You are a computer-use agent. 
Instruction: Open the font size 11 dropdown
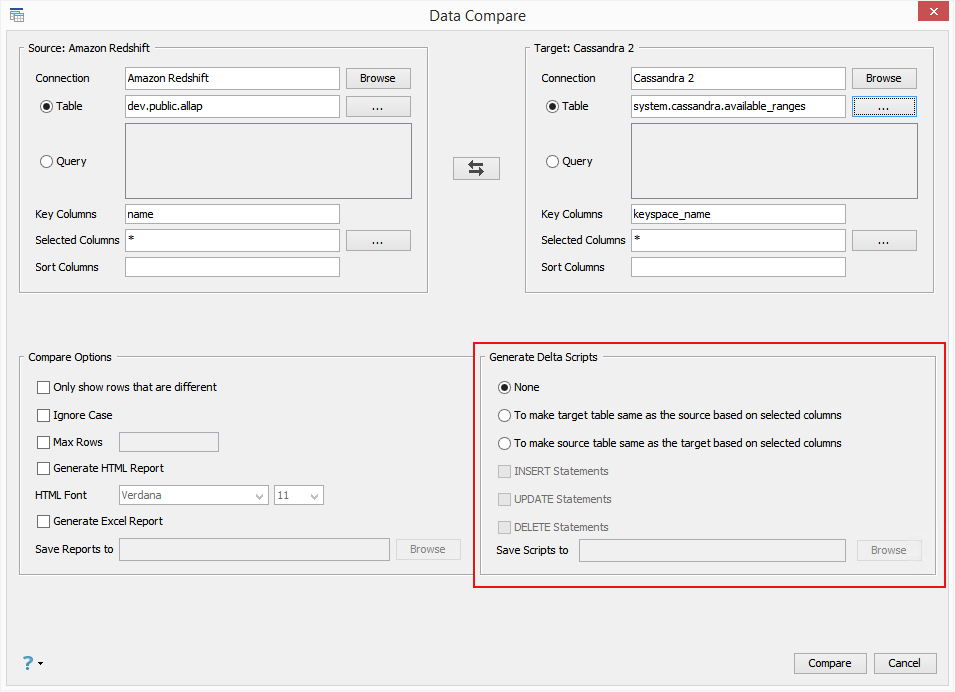click(x=314, y=496)
